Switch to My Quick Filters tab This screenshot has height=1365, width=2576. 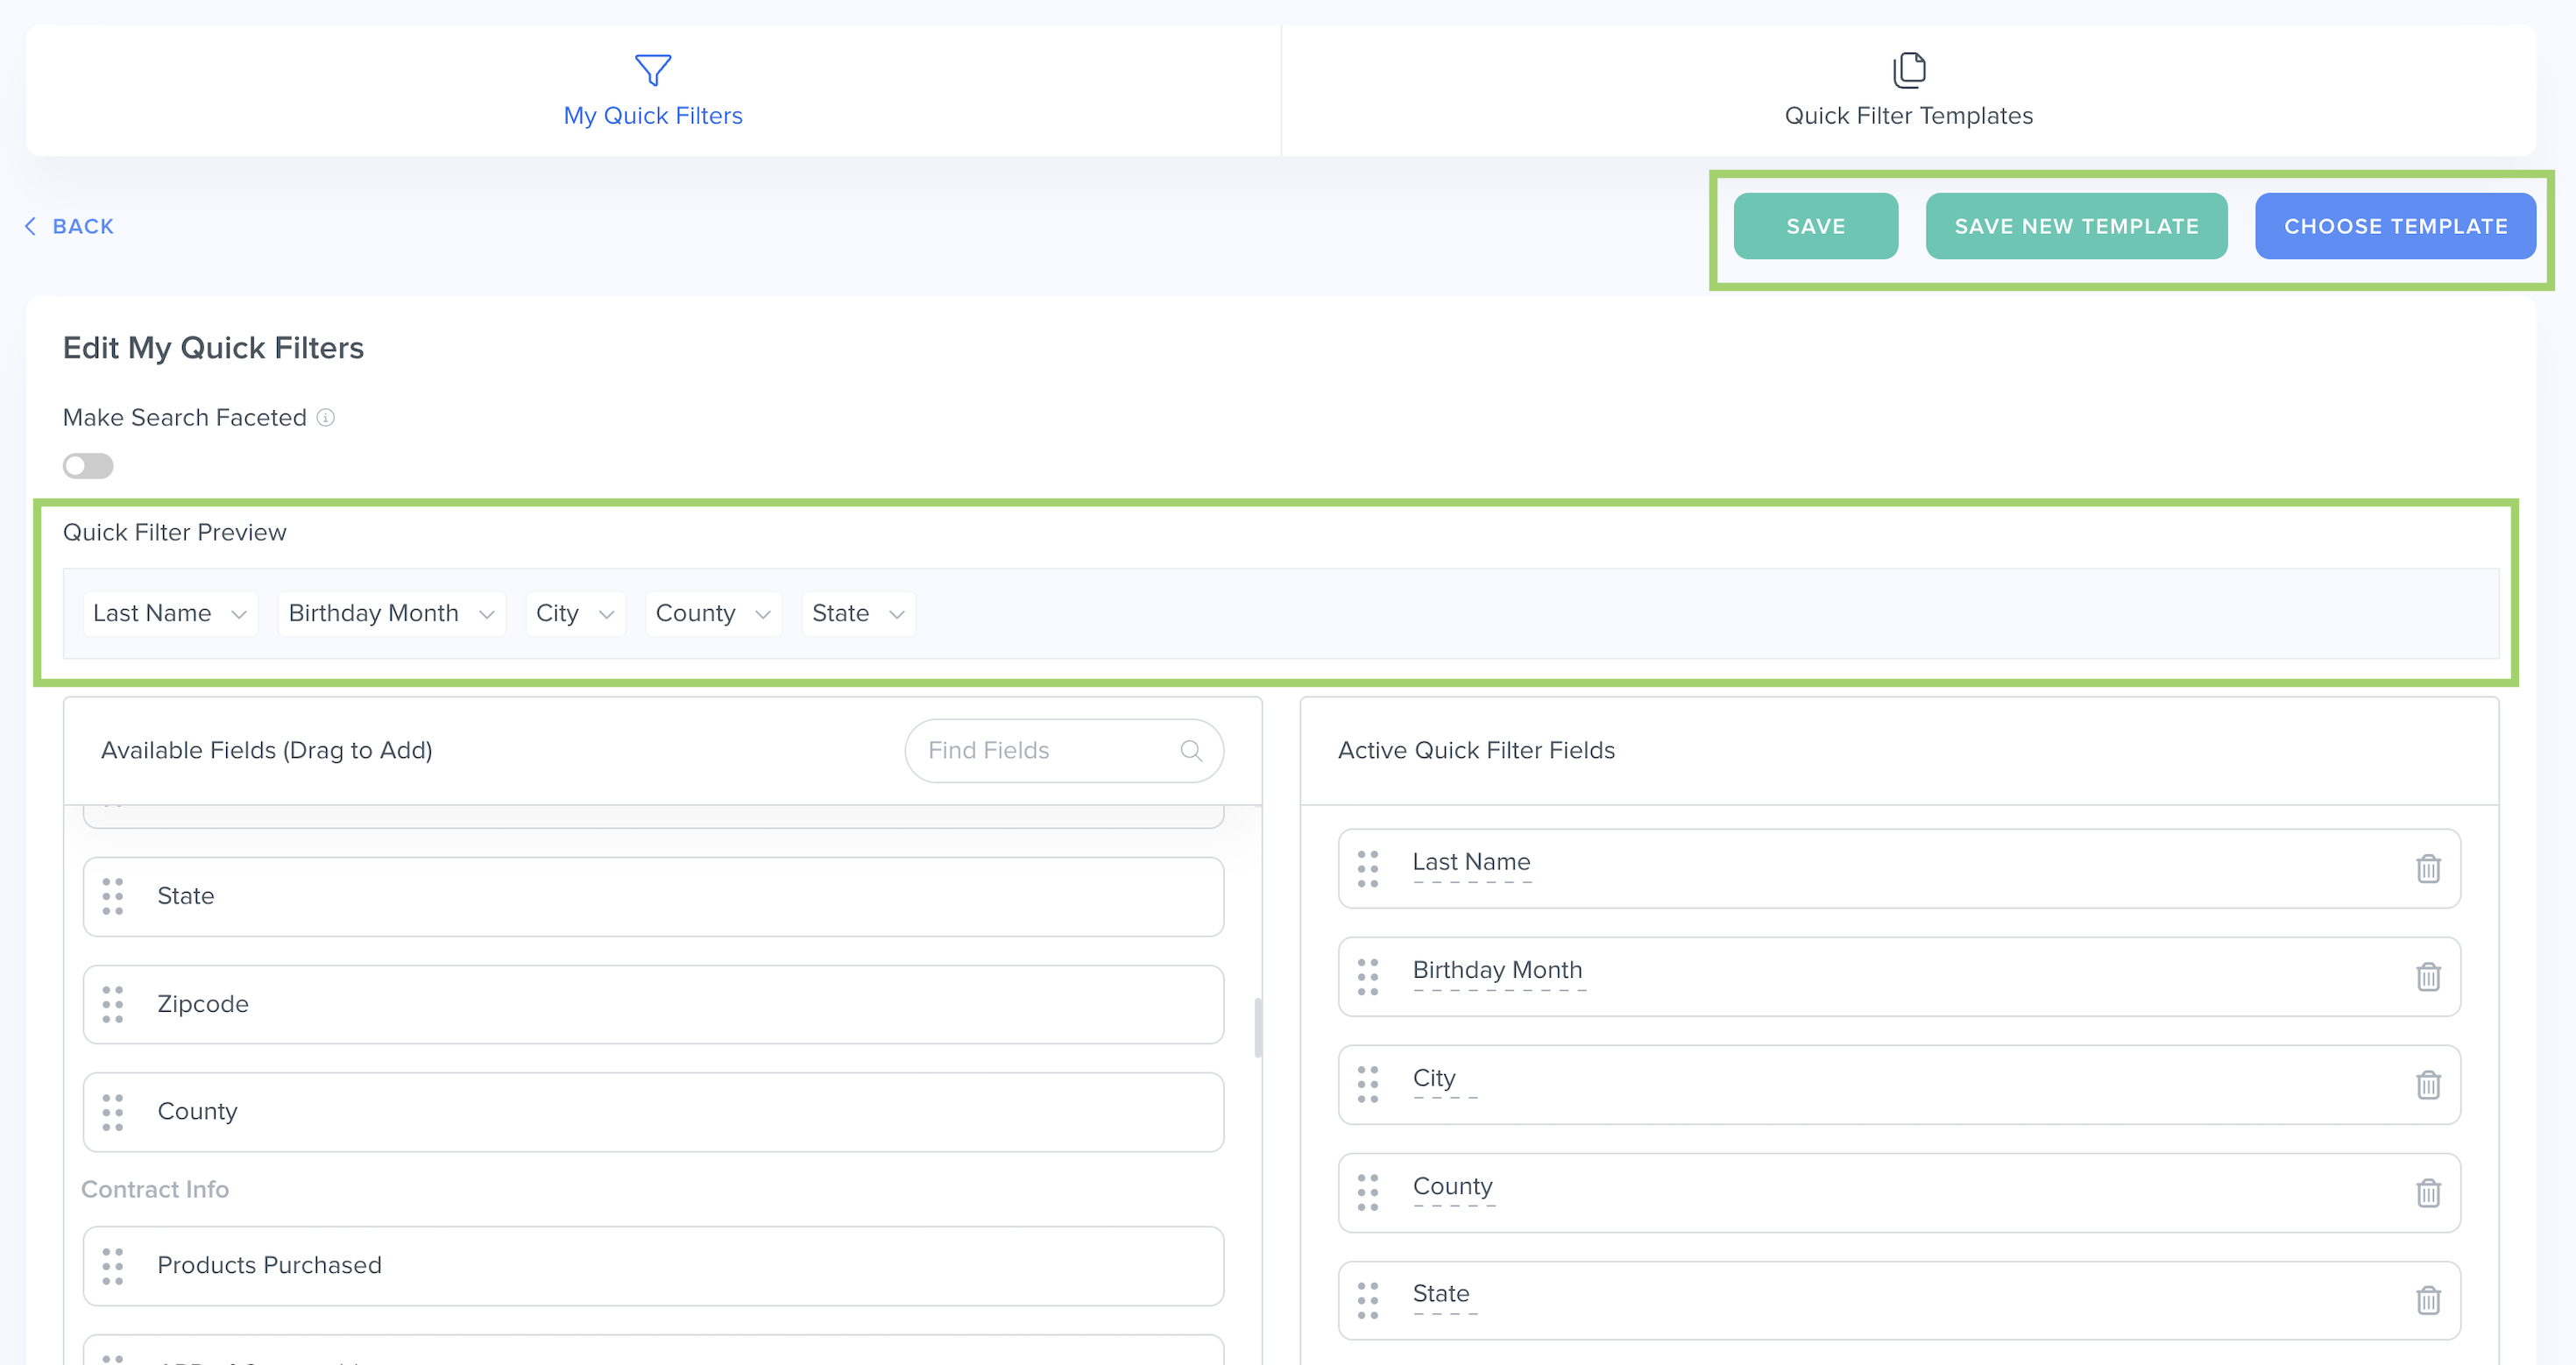(x=653, y=91)
